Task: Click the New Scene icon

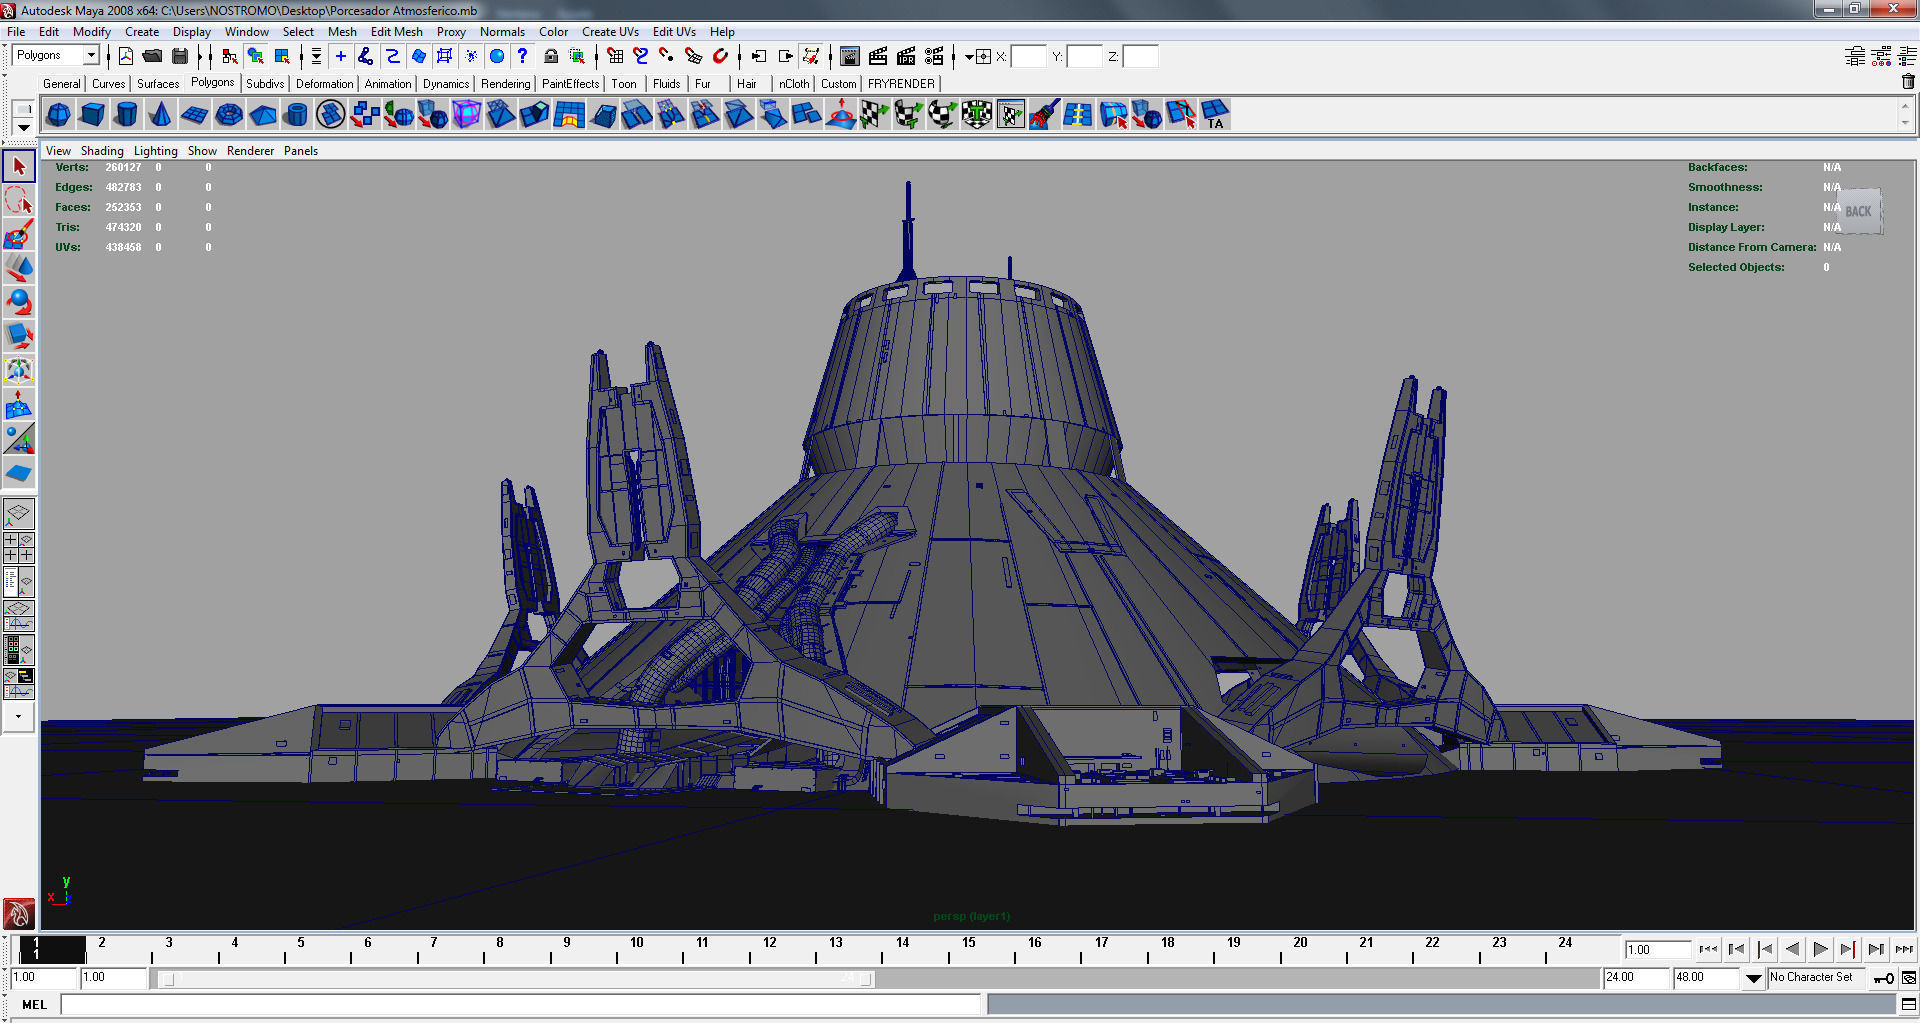Action: point(126,56)
